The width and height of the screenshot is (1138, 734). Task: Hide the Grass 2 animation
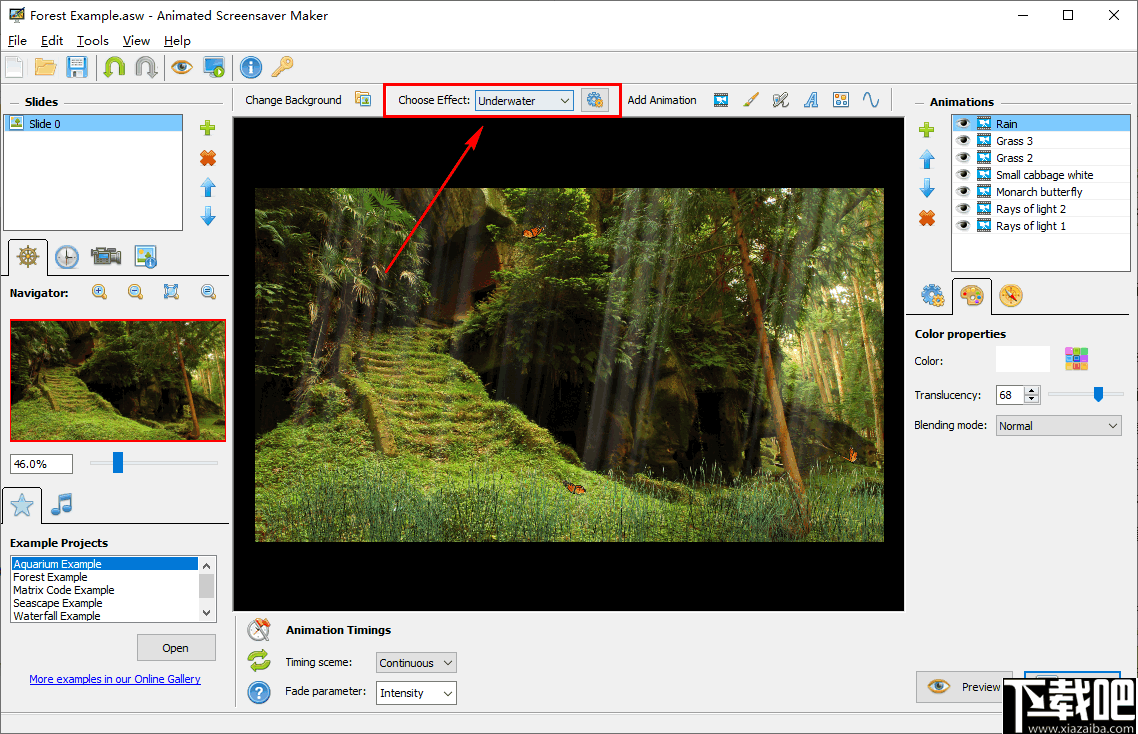click(x=964, y=158)
